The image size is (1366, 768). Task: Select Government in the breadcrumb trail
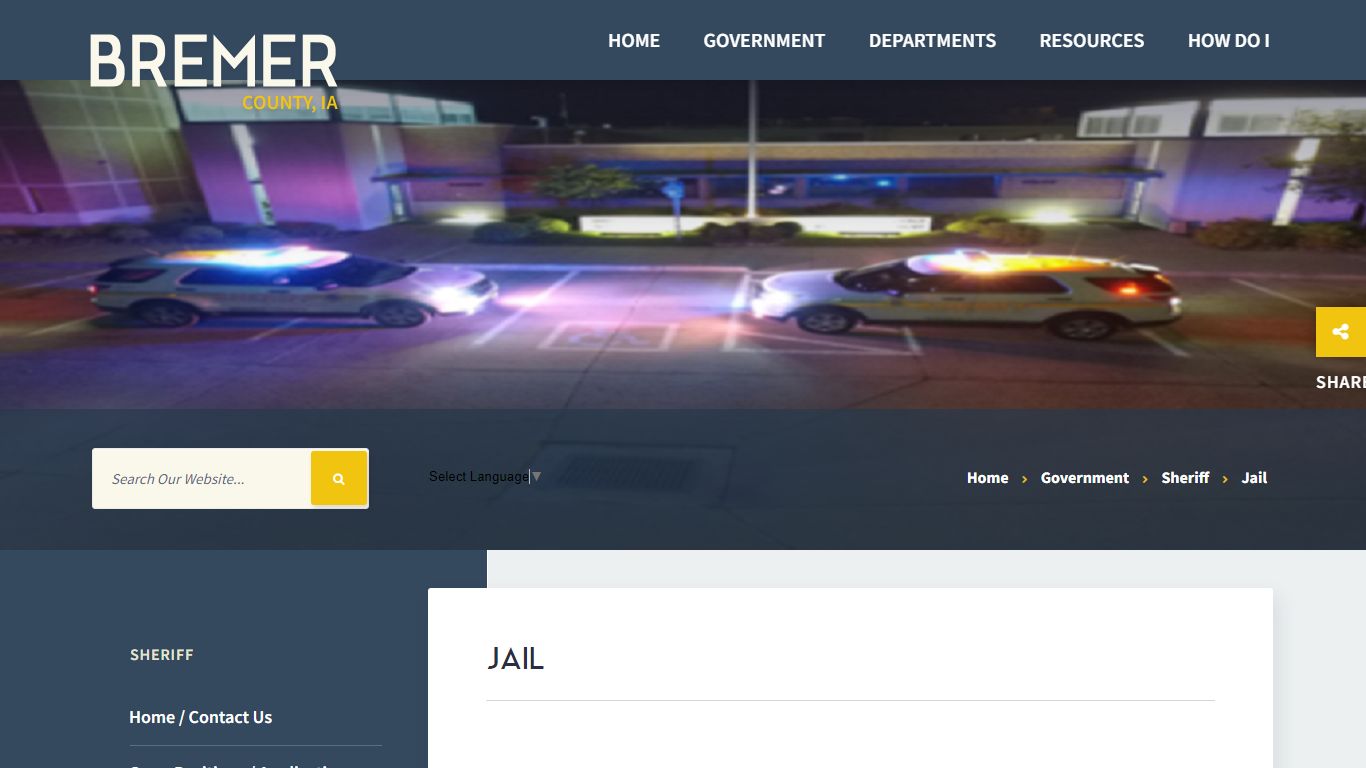[x=1084, y=478]
